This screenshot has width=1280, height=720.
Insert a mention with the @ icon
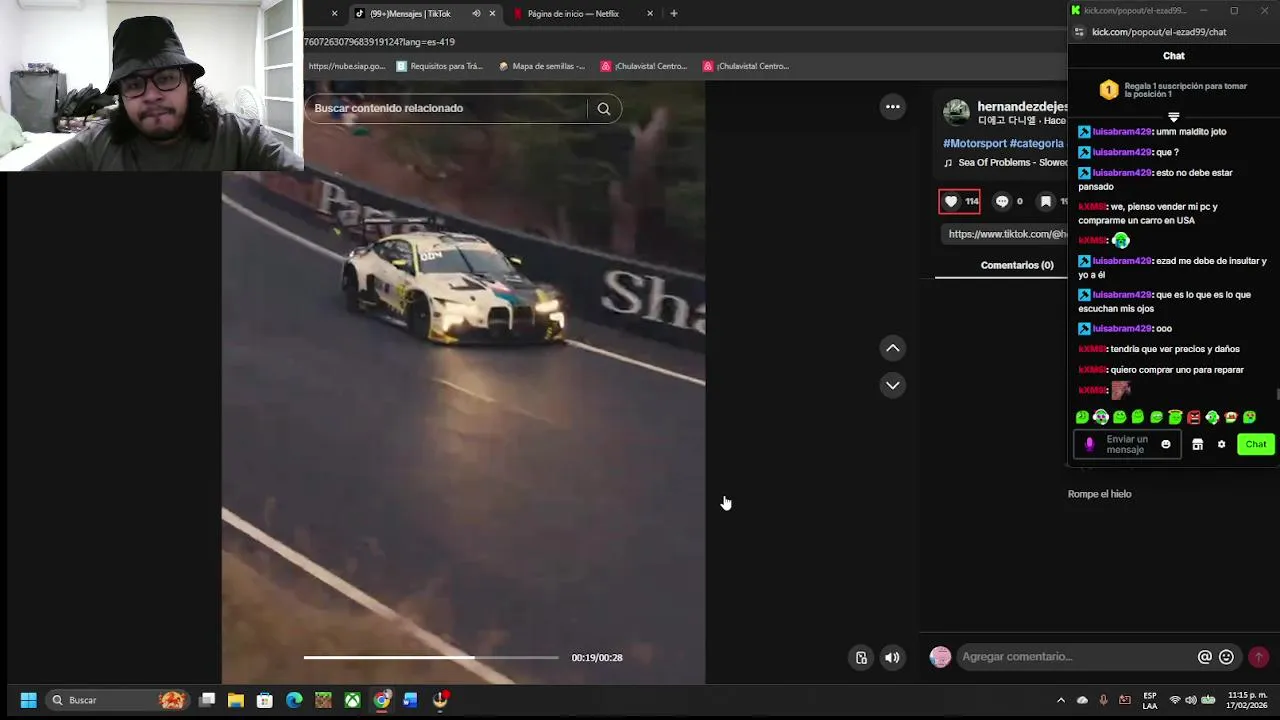pyautogui.click(x=1205, y=657)
